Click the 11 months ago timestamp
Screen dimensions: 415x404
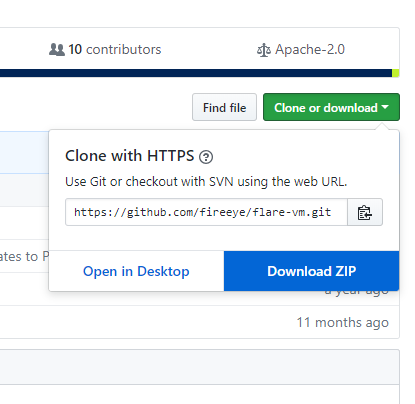tap(343, 322)
